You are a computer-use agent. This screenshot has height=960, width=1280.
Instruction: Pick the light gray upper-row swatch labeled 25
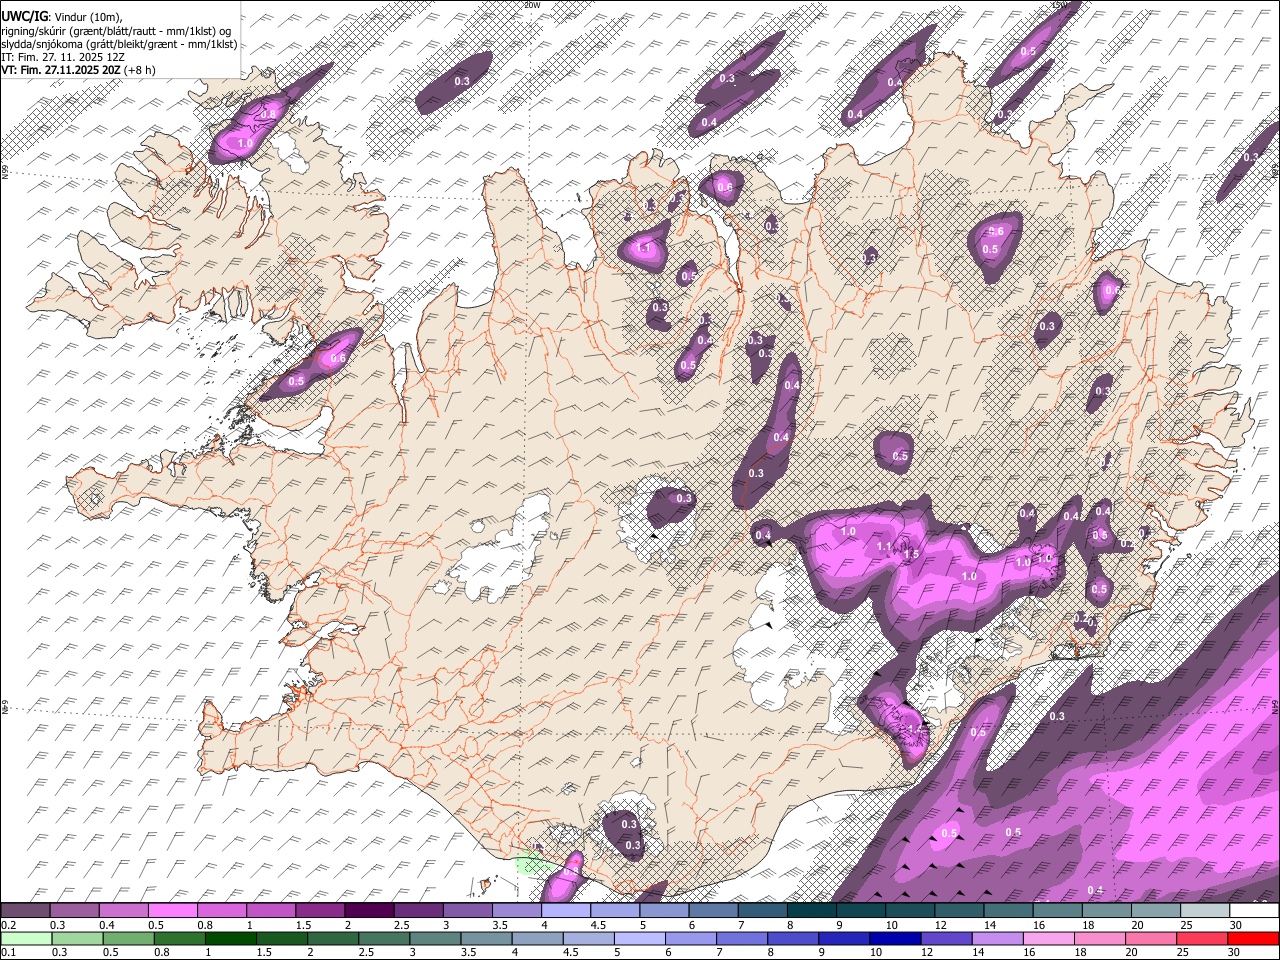click(x=1206, y=911)
